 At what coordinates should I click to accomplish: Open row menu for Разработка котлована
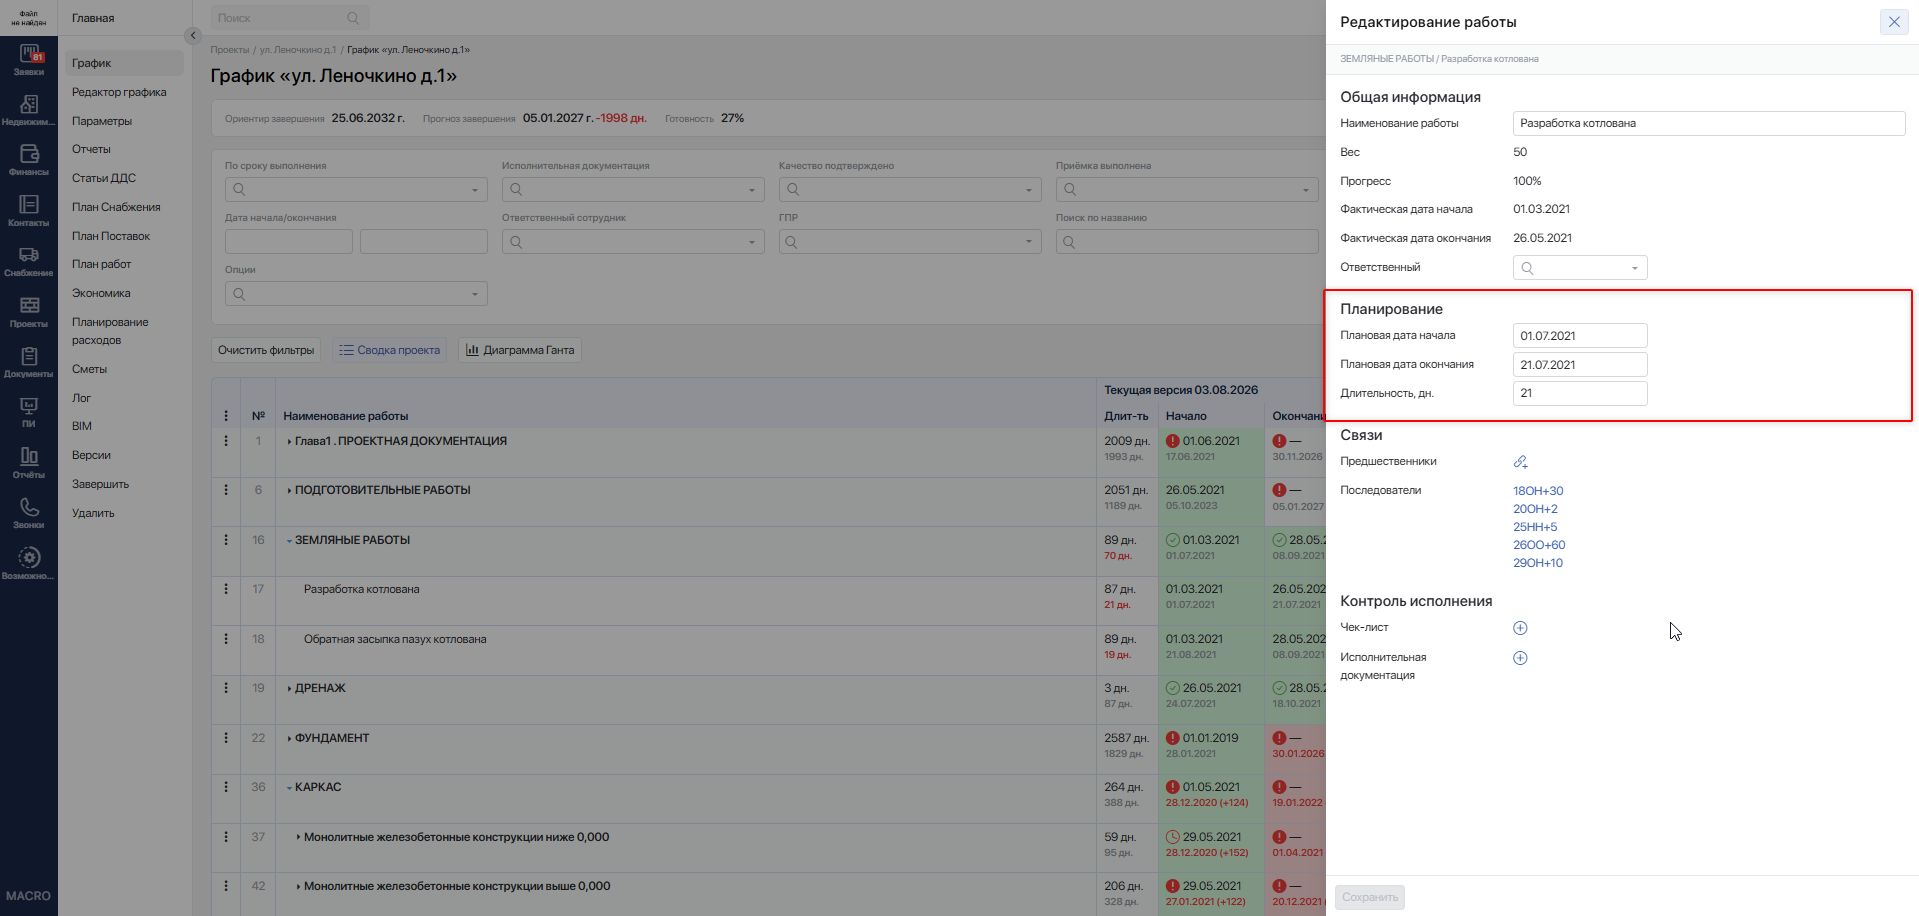pos(226,589)
